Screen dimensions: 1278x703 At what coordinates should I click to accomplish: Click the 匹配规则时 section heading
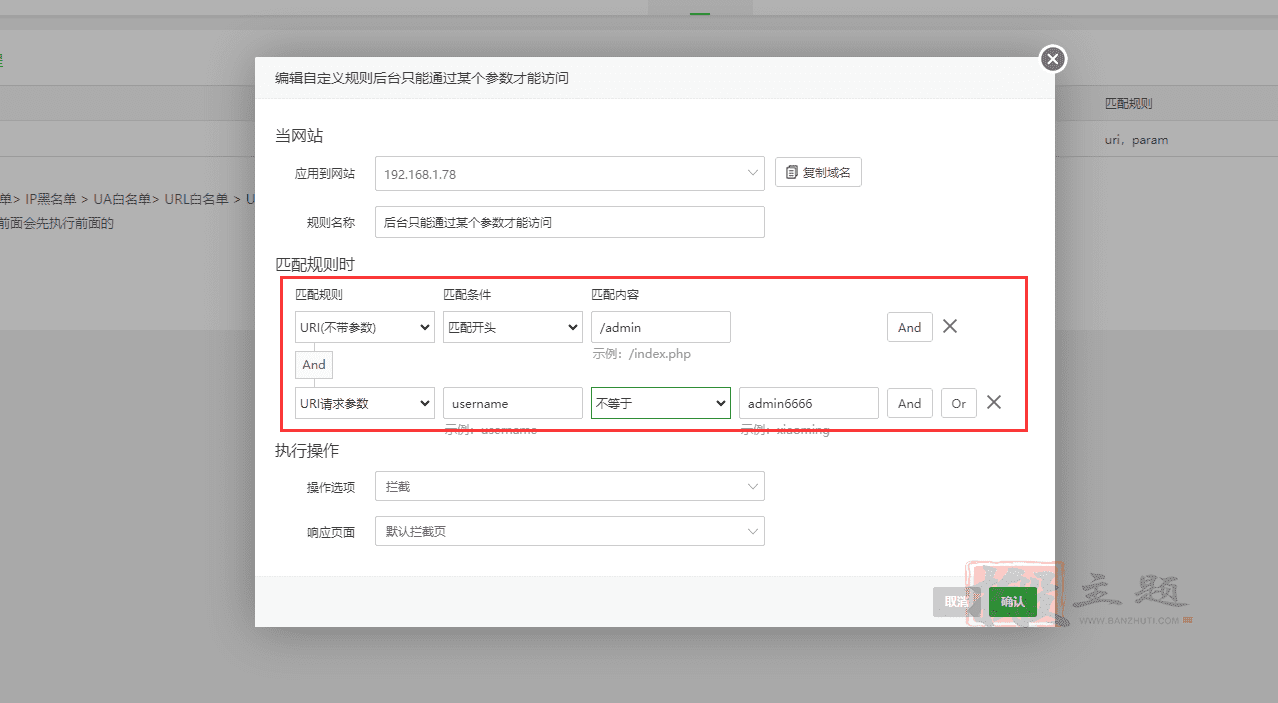(x=315, y=264)
